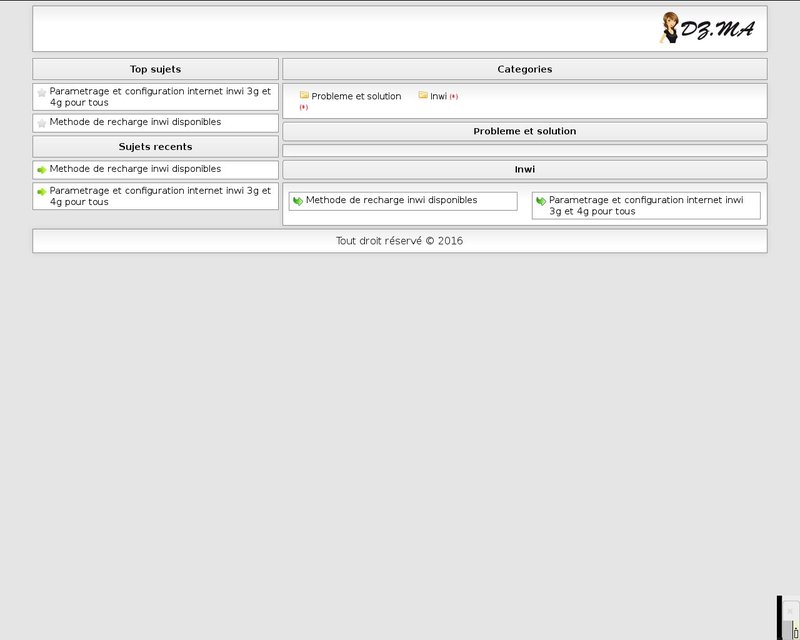
Task: Click green arrow beside Methode de recharge in Sujets recents
Action: 42,170
